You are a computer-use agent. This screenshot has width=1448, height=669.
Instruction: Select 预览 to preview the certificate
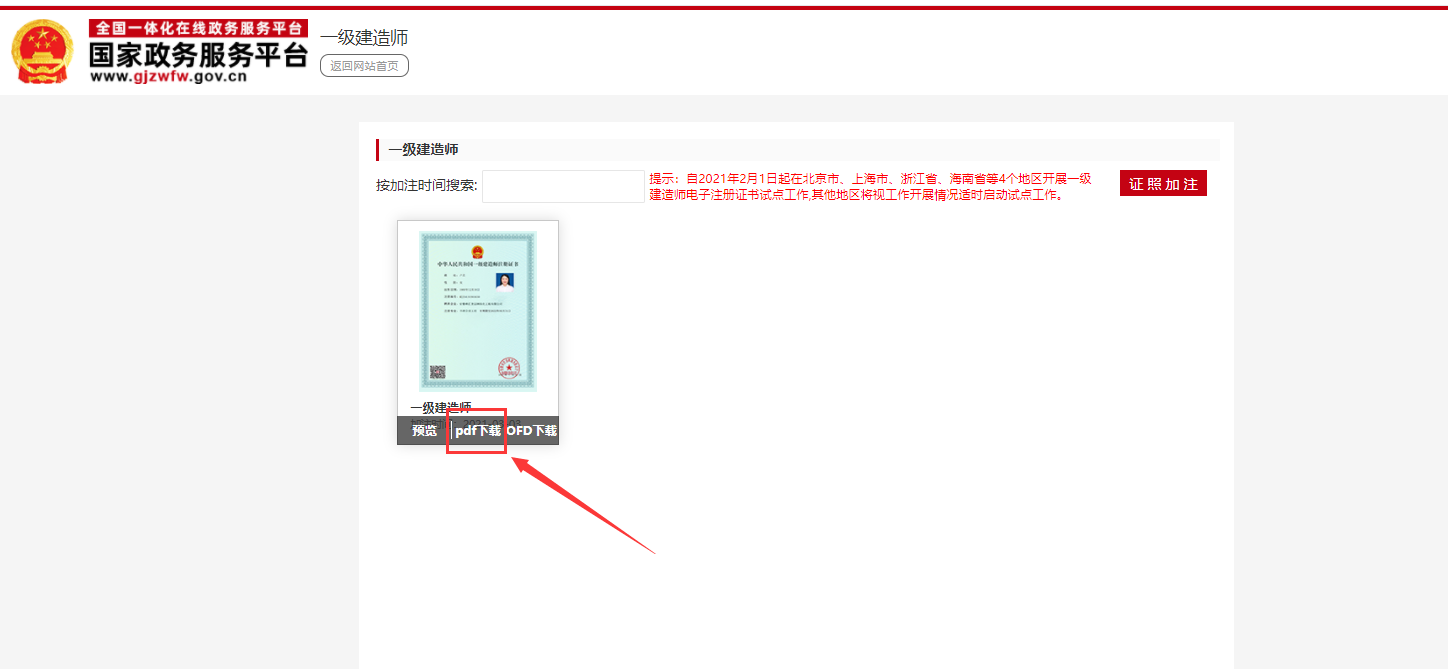[424, 430]
